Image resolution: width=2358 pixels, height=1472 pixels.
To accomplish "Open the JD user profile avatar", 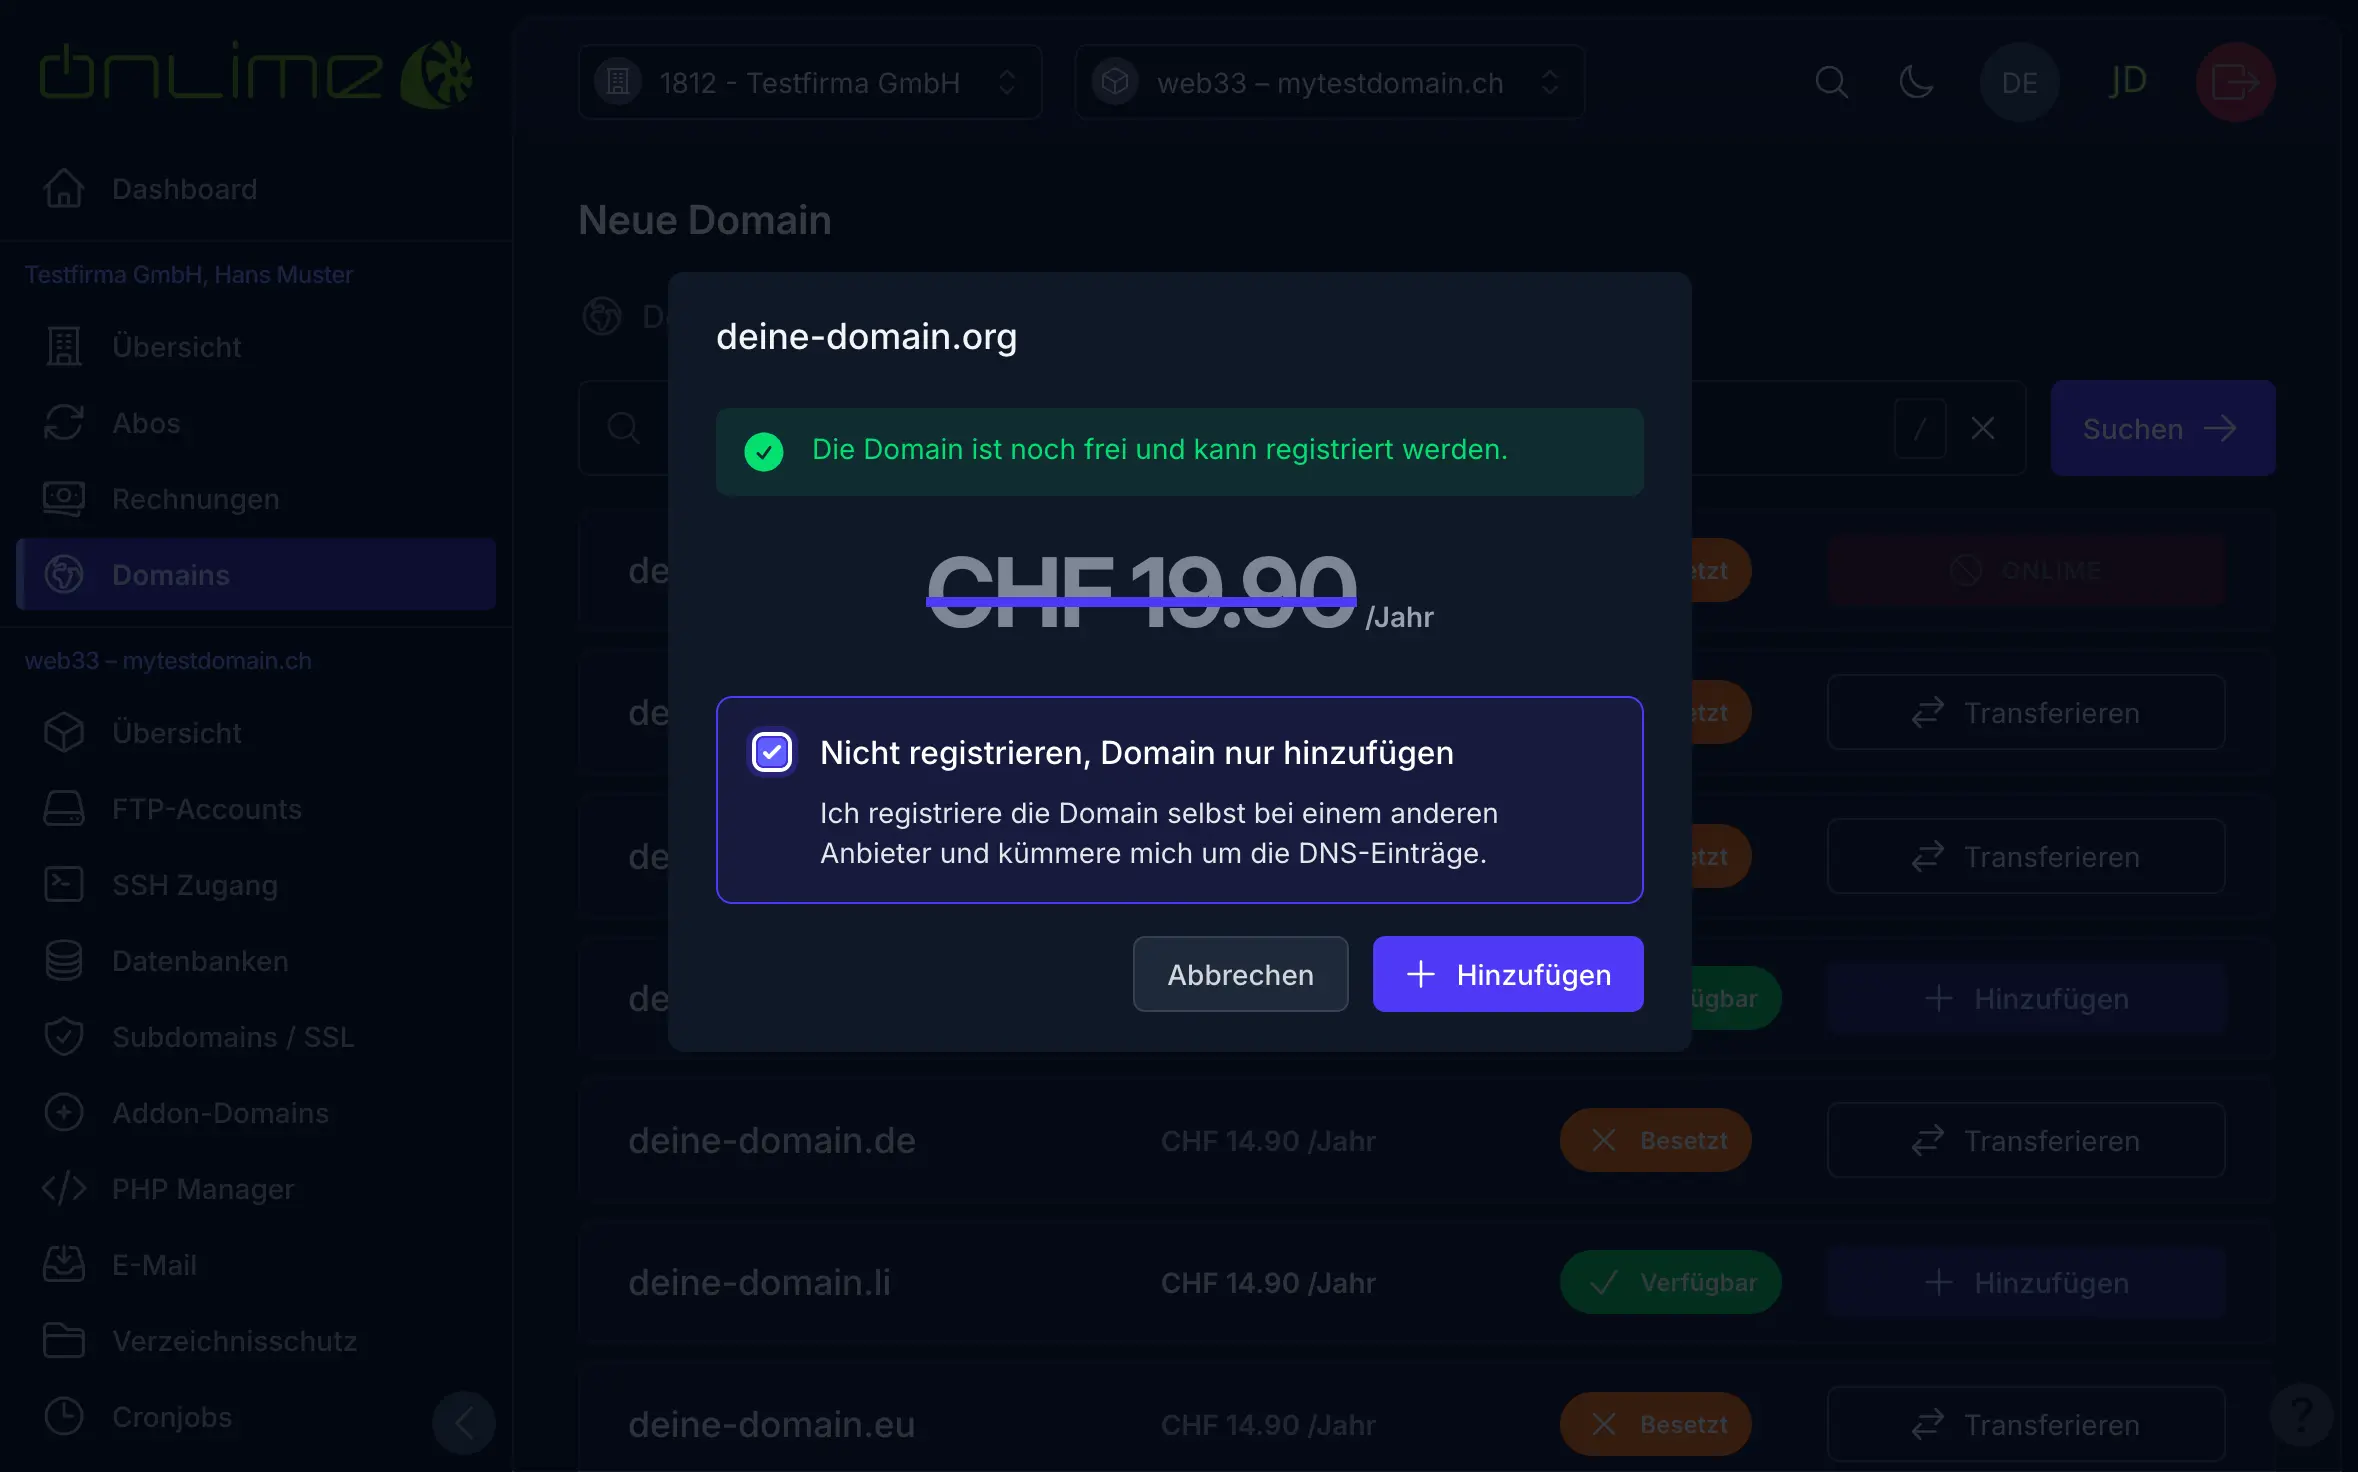I will 2127,82.
